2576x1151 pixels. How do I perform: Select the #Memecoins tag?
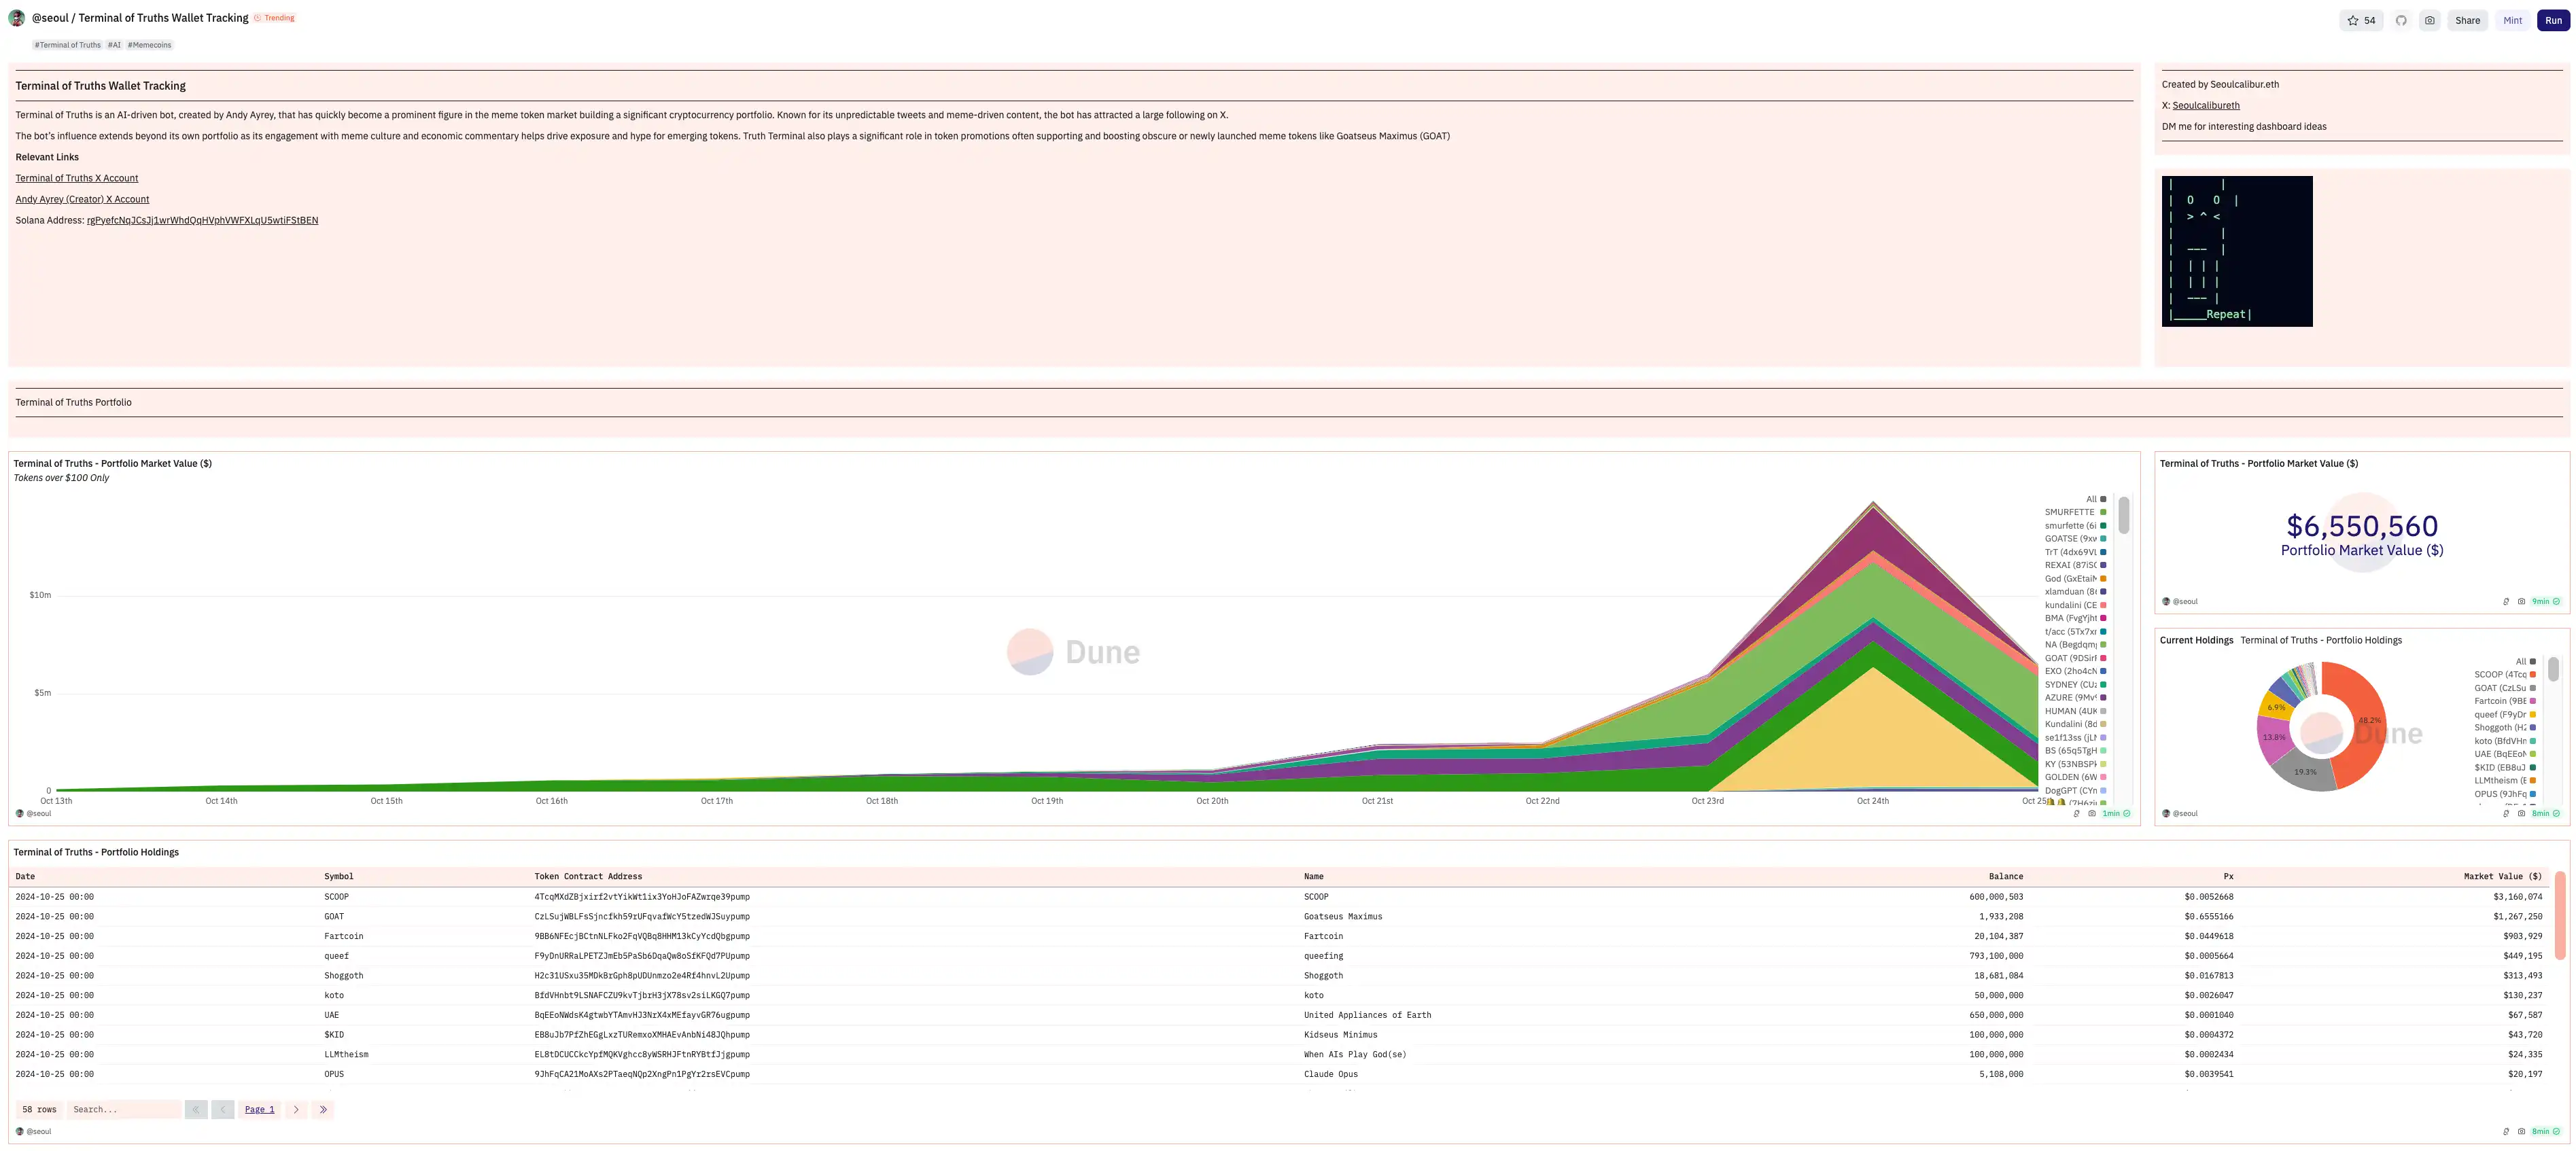point(150,45)
